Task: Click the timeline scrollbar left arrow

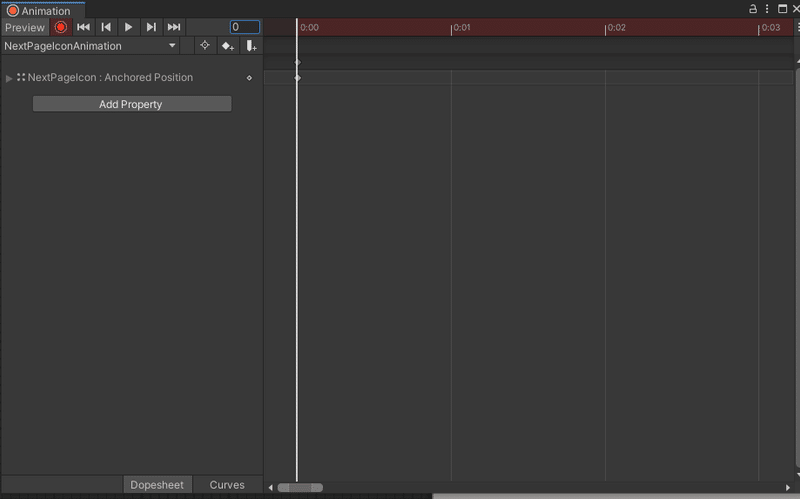Action: (x=270, y=487)
